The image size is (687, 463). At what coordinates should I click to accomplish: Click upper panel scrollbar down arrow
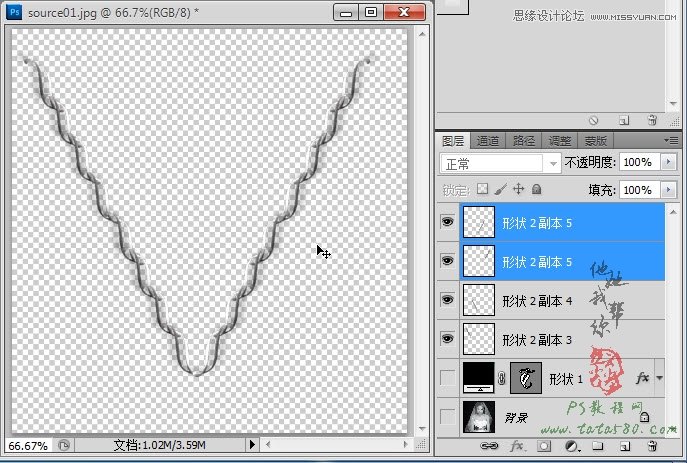(673, 104)
